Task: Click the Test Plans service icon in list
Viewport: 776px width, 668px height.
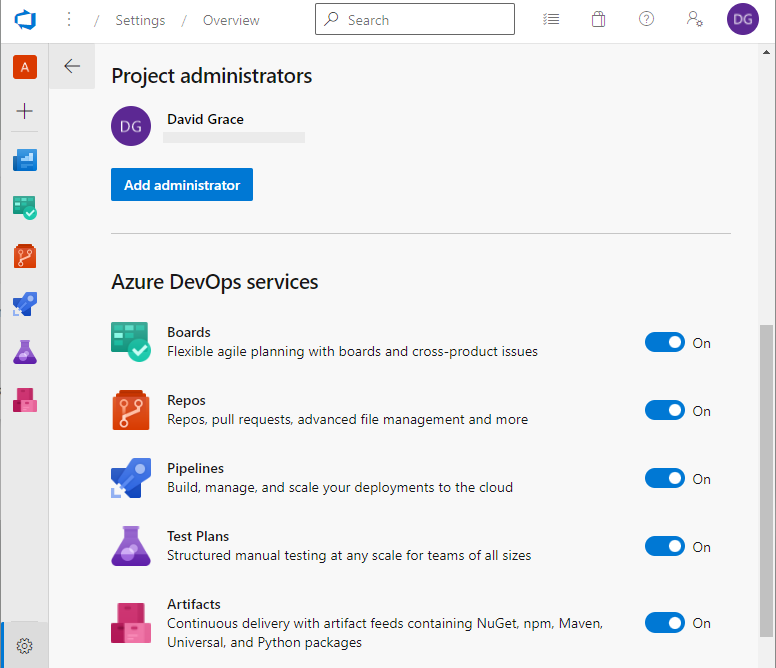Action: pyautogui.click(x=131, y=546)
